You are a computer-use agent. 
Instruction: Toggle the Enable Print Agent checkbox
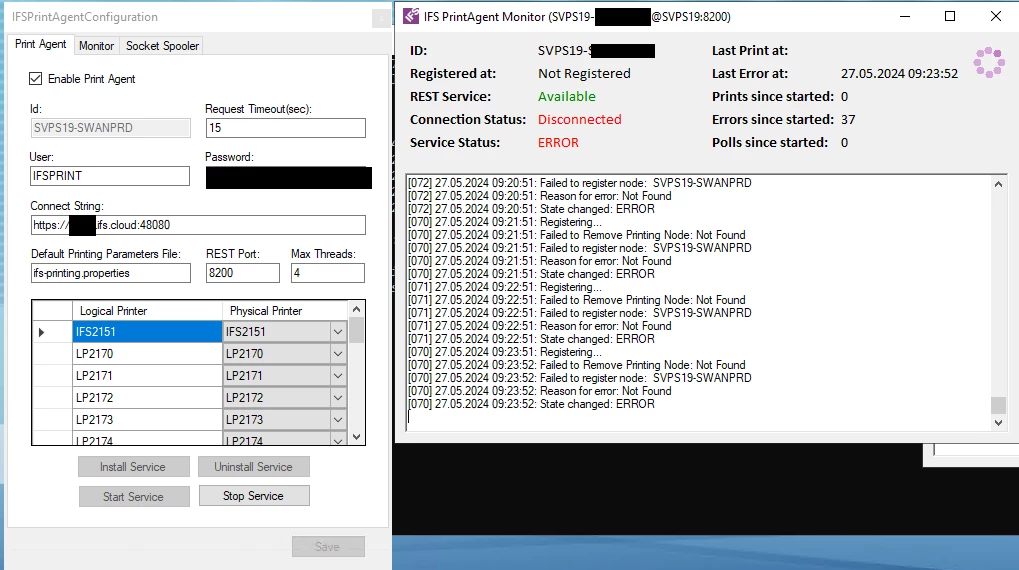[x=35, y=79]
